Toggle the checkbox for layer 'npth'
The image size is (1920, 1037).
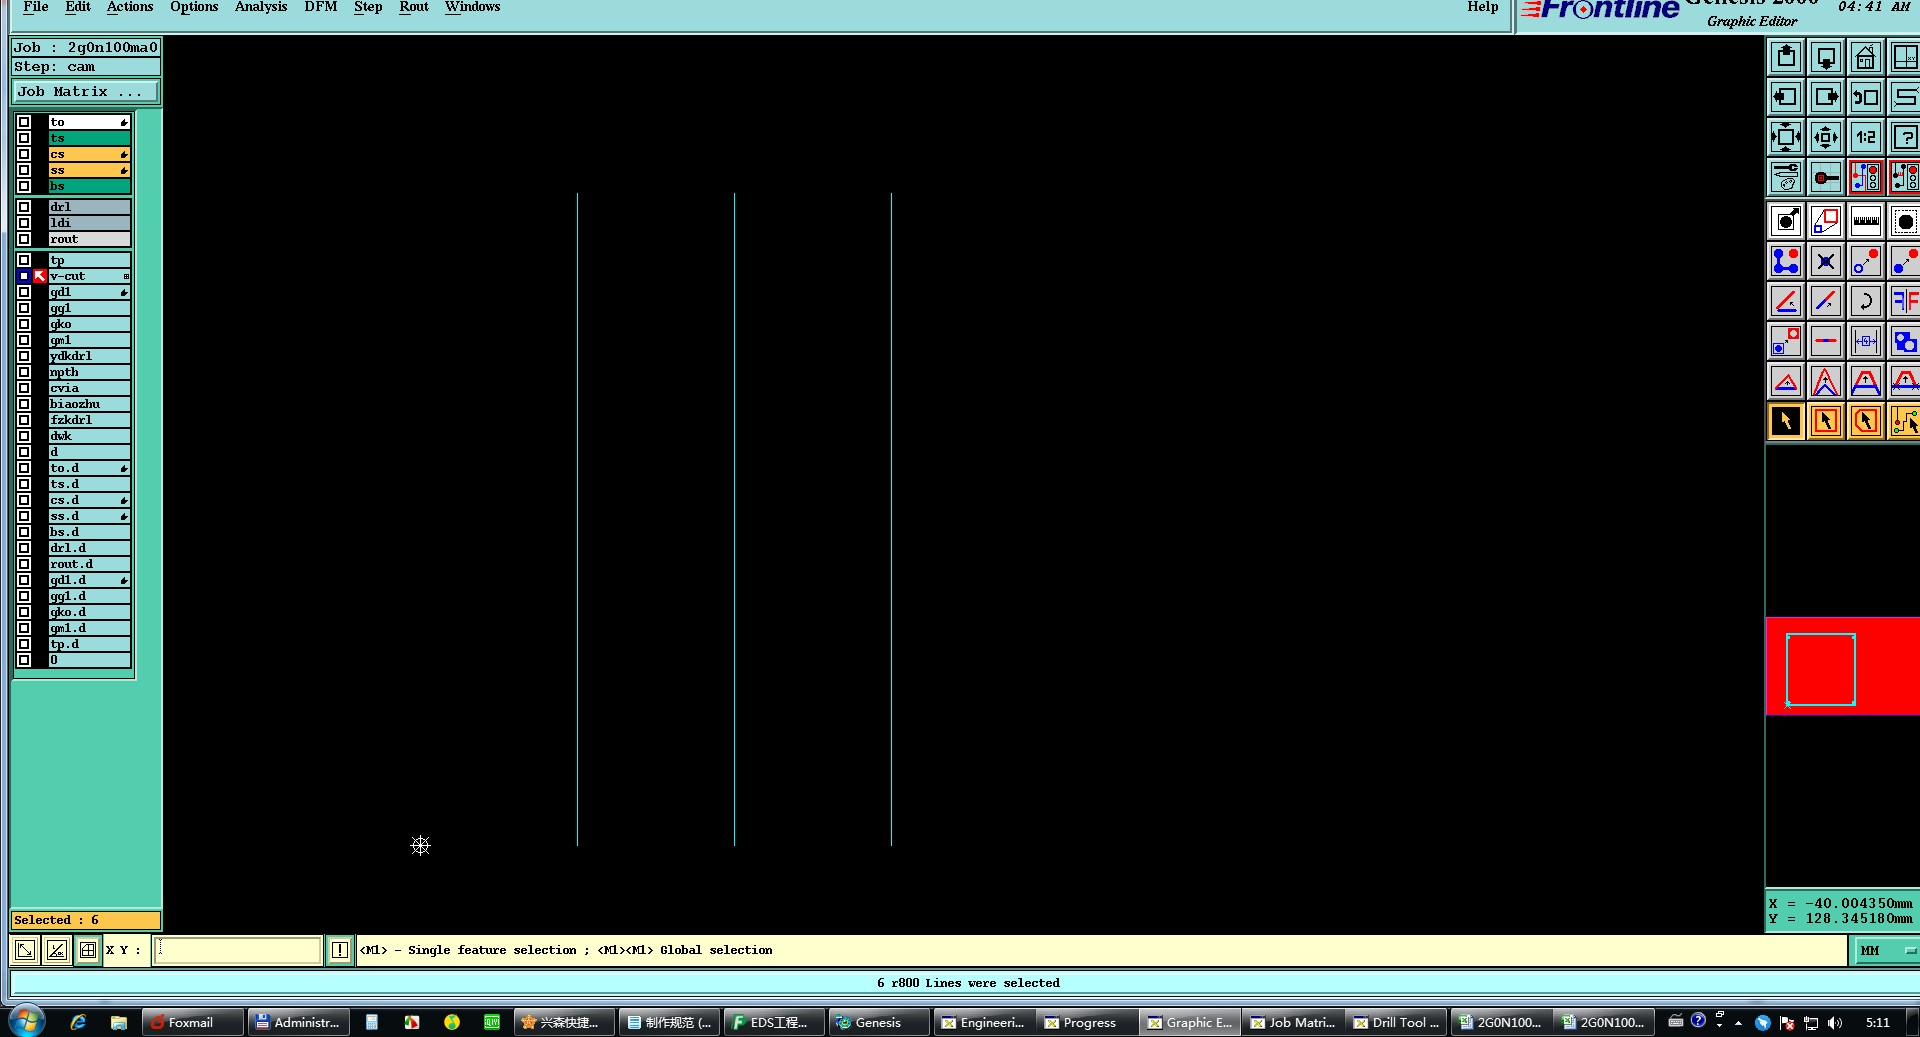coord(24,372)
